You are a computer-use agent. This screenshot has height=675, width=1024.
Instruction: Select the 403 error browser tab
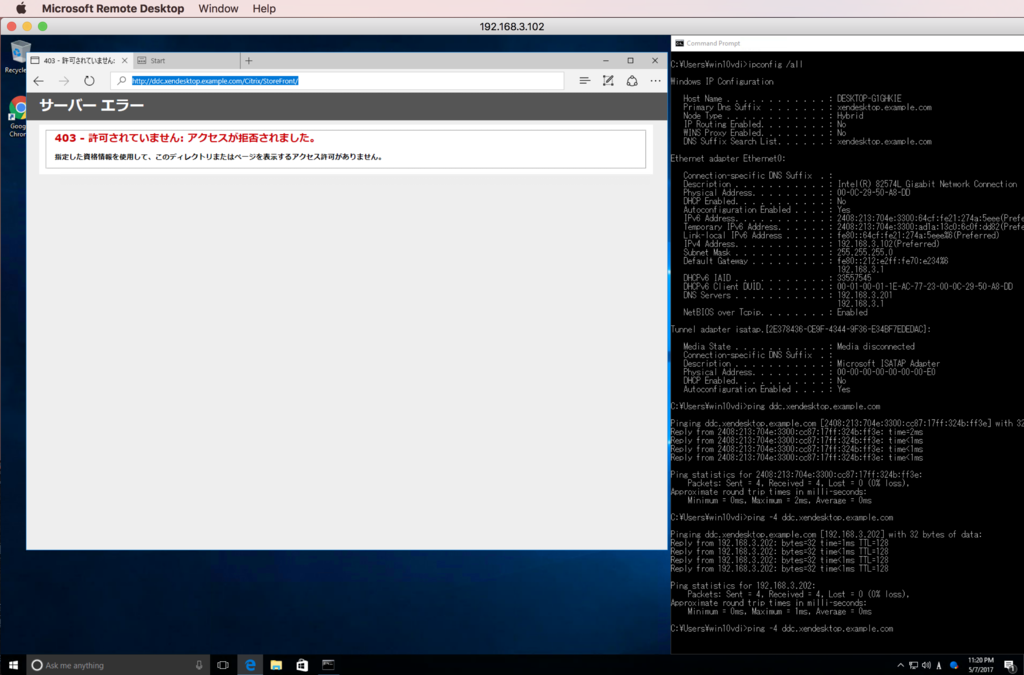pyautogui.click(x=79, y=61)
